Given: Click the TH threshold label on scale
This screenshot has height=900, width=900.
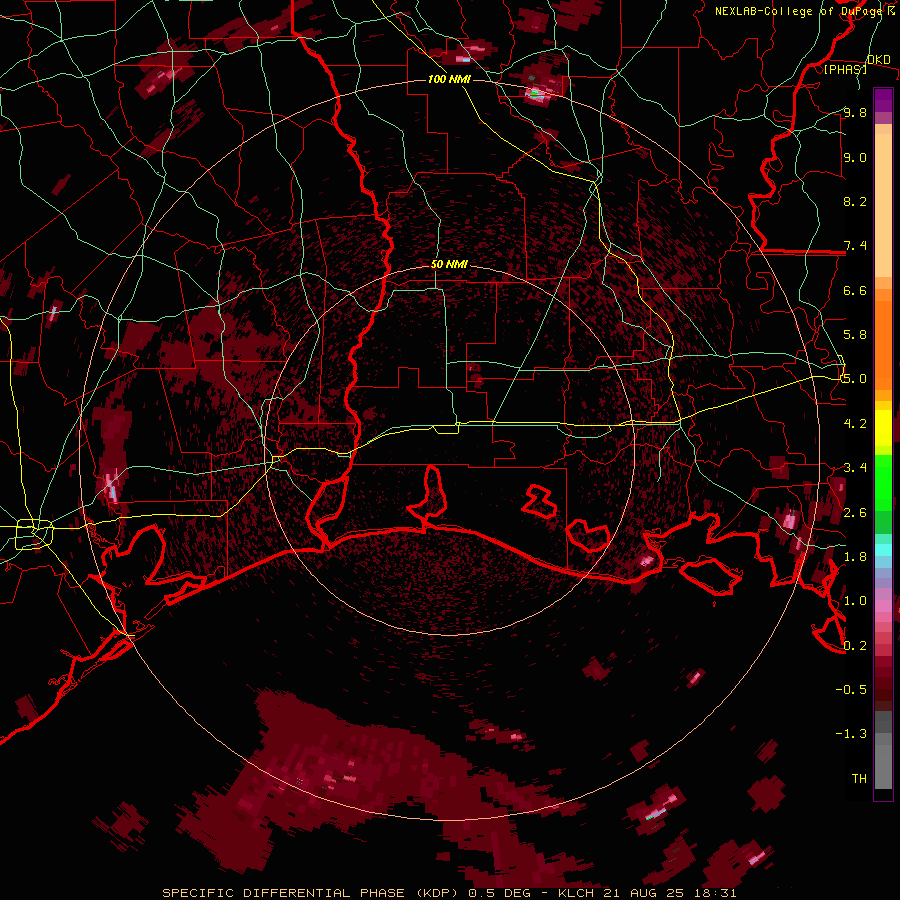Looking at the screenshot, I should coord(859,779).
